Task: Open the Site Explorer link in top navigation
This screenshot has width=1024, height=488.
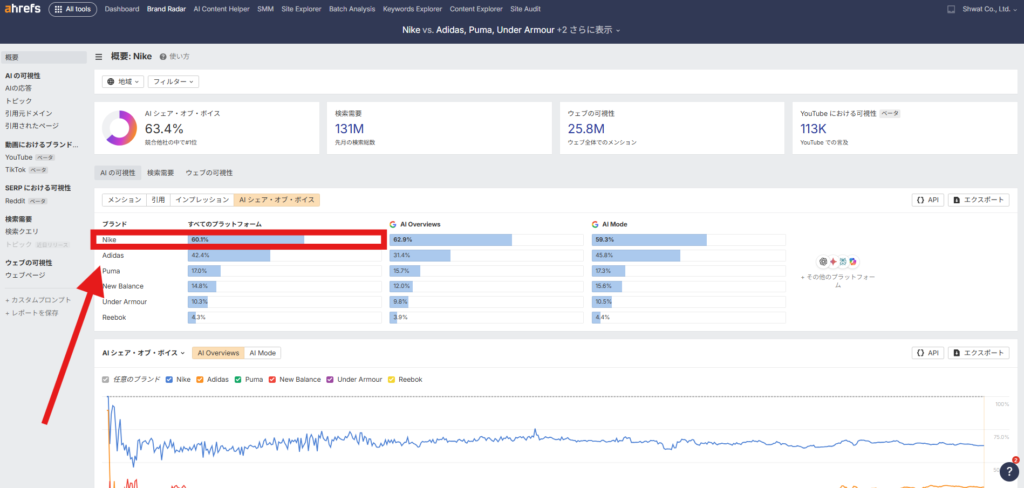Action: click(x=301, y=9)
